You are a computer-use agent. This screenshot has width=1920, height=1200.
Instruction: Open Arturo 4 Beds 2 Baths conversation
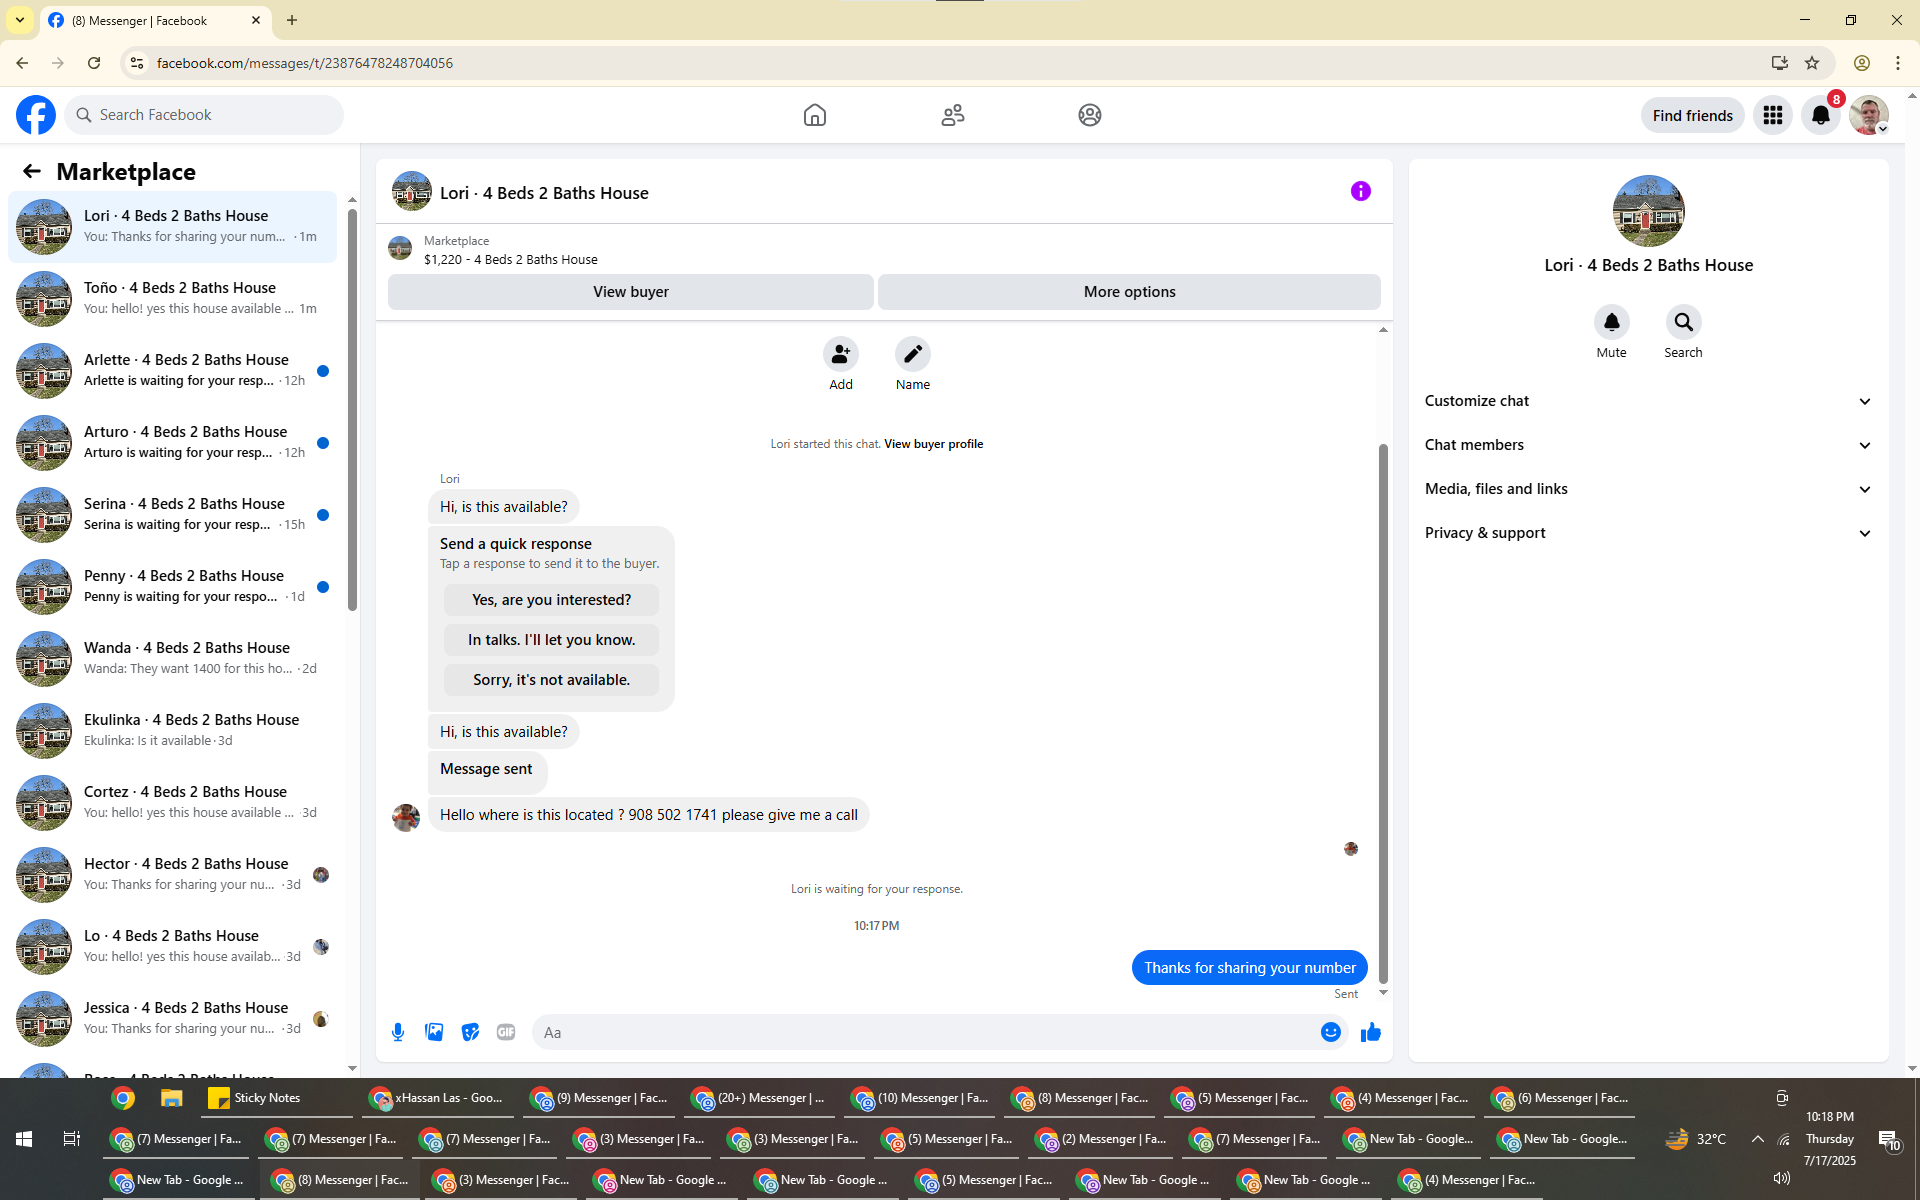172,442
